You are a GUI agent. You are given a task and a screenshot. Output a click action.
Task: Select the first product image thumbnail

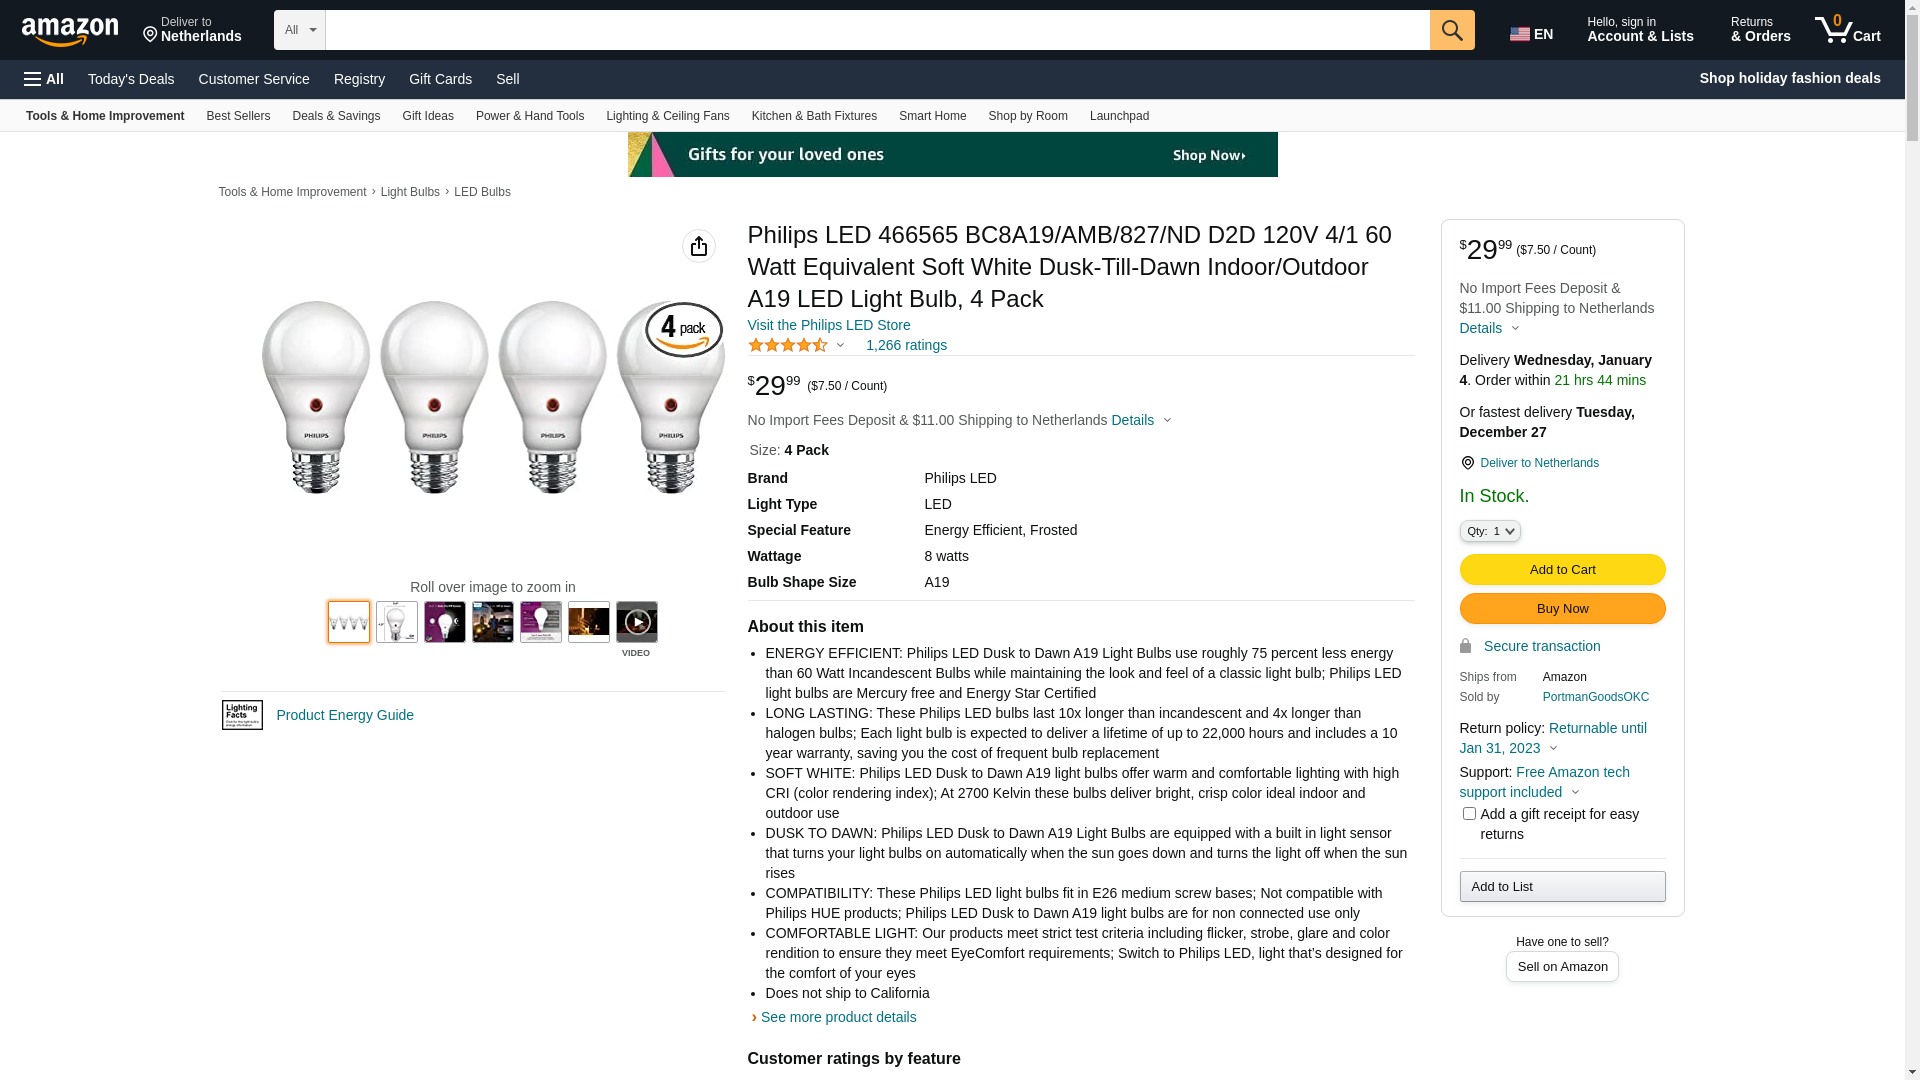click(x=349, y=622)
